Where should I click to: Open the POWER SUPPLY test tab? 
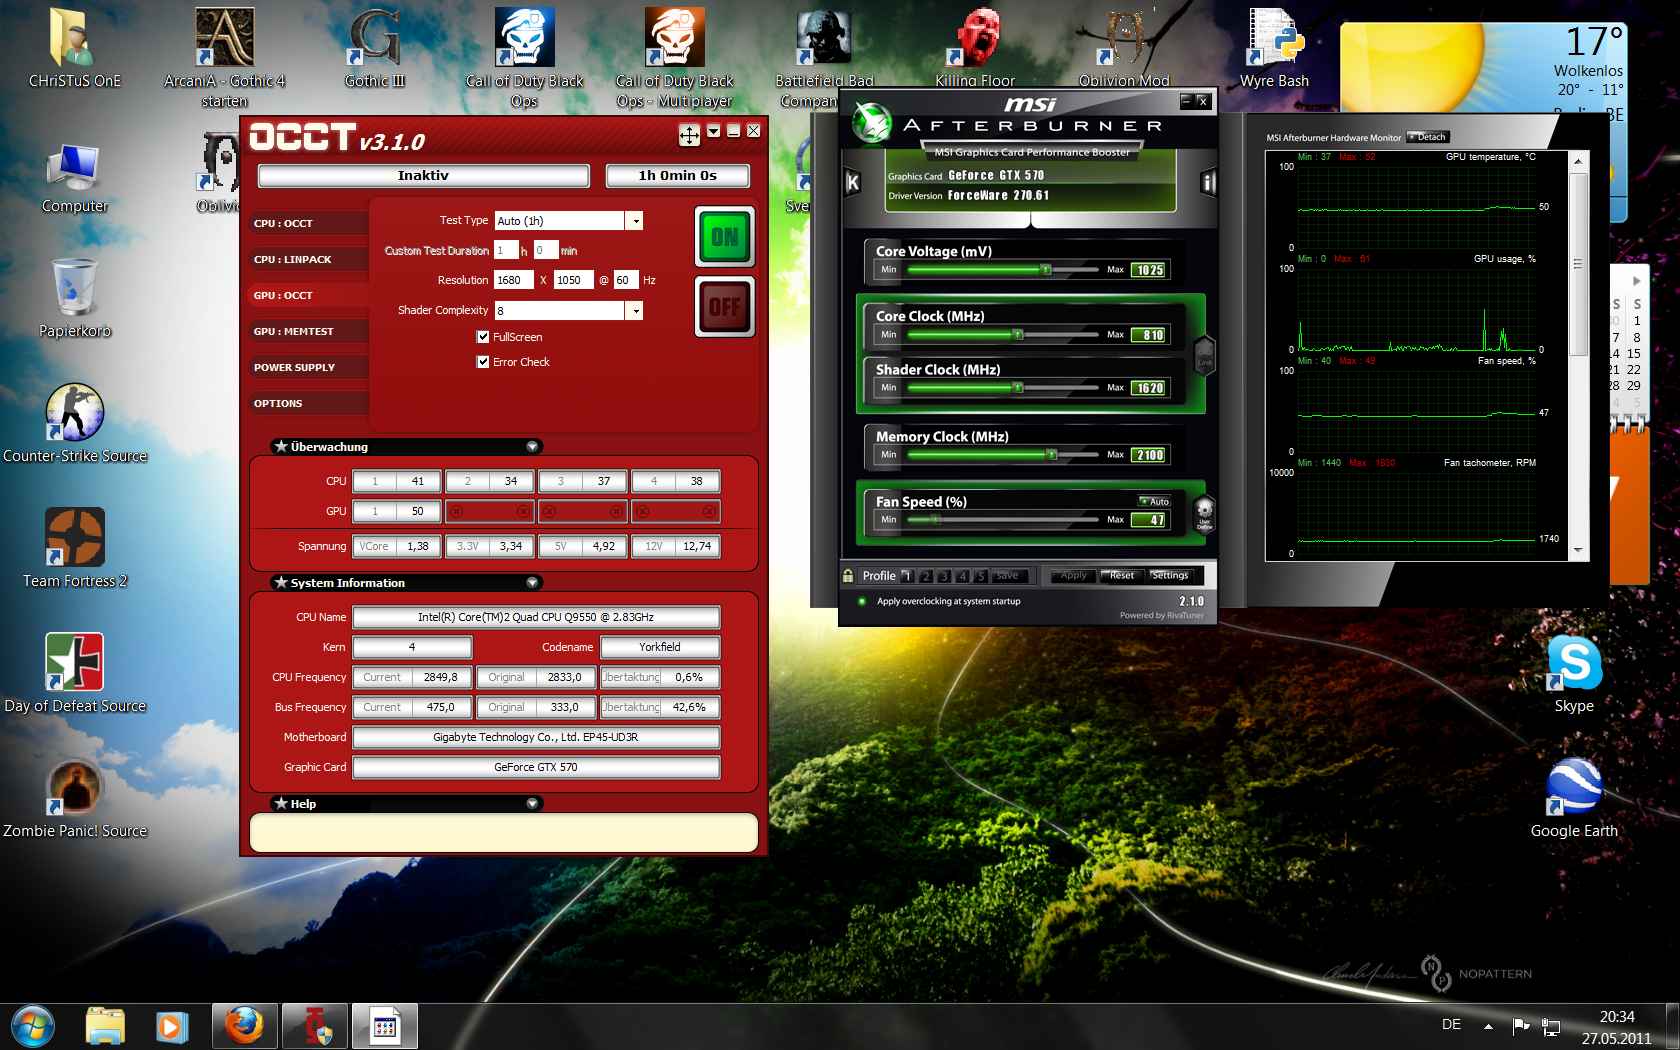pyautogui.click(x=308, y=367)
